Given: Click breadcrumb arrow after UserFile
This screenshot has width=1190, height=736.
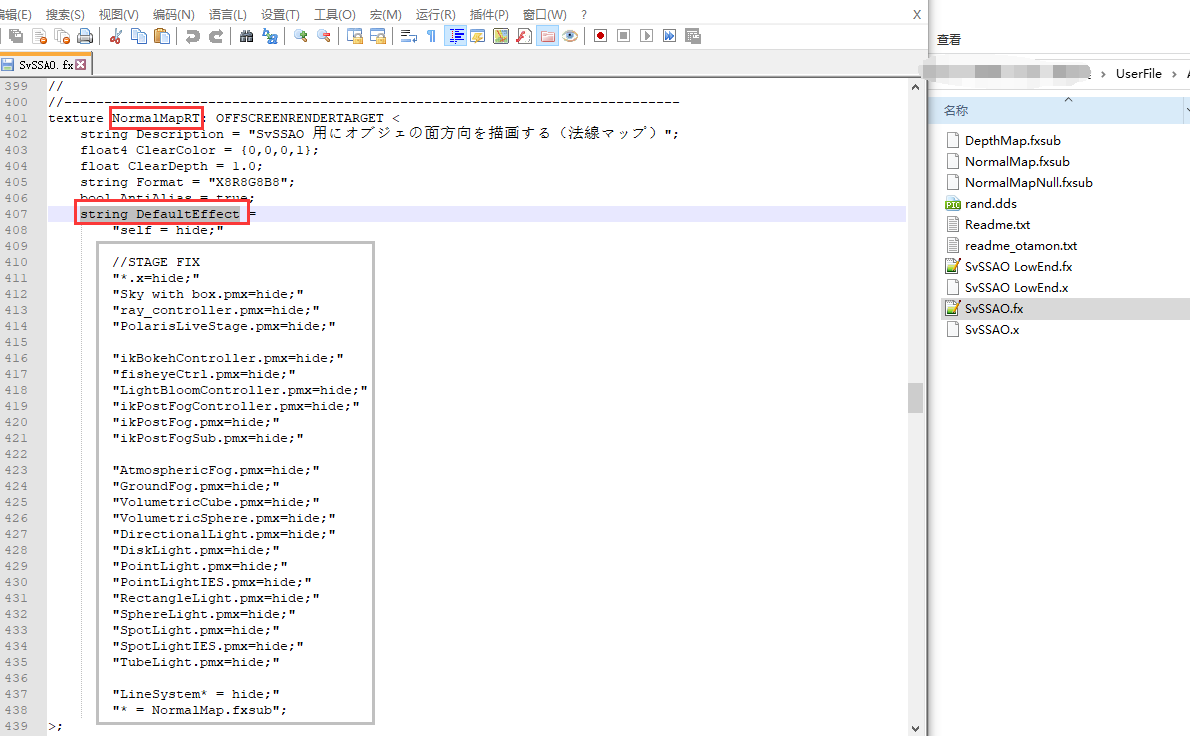Looking at the screenshot, I should [1174, 74].
